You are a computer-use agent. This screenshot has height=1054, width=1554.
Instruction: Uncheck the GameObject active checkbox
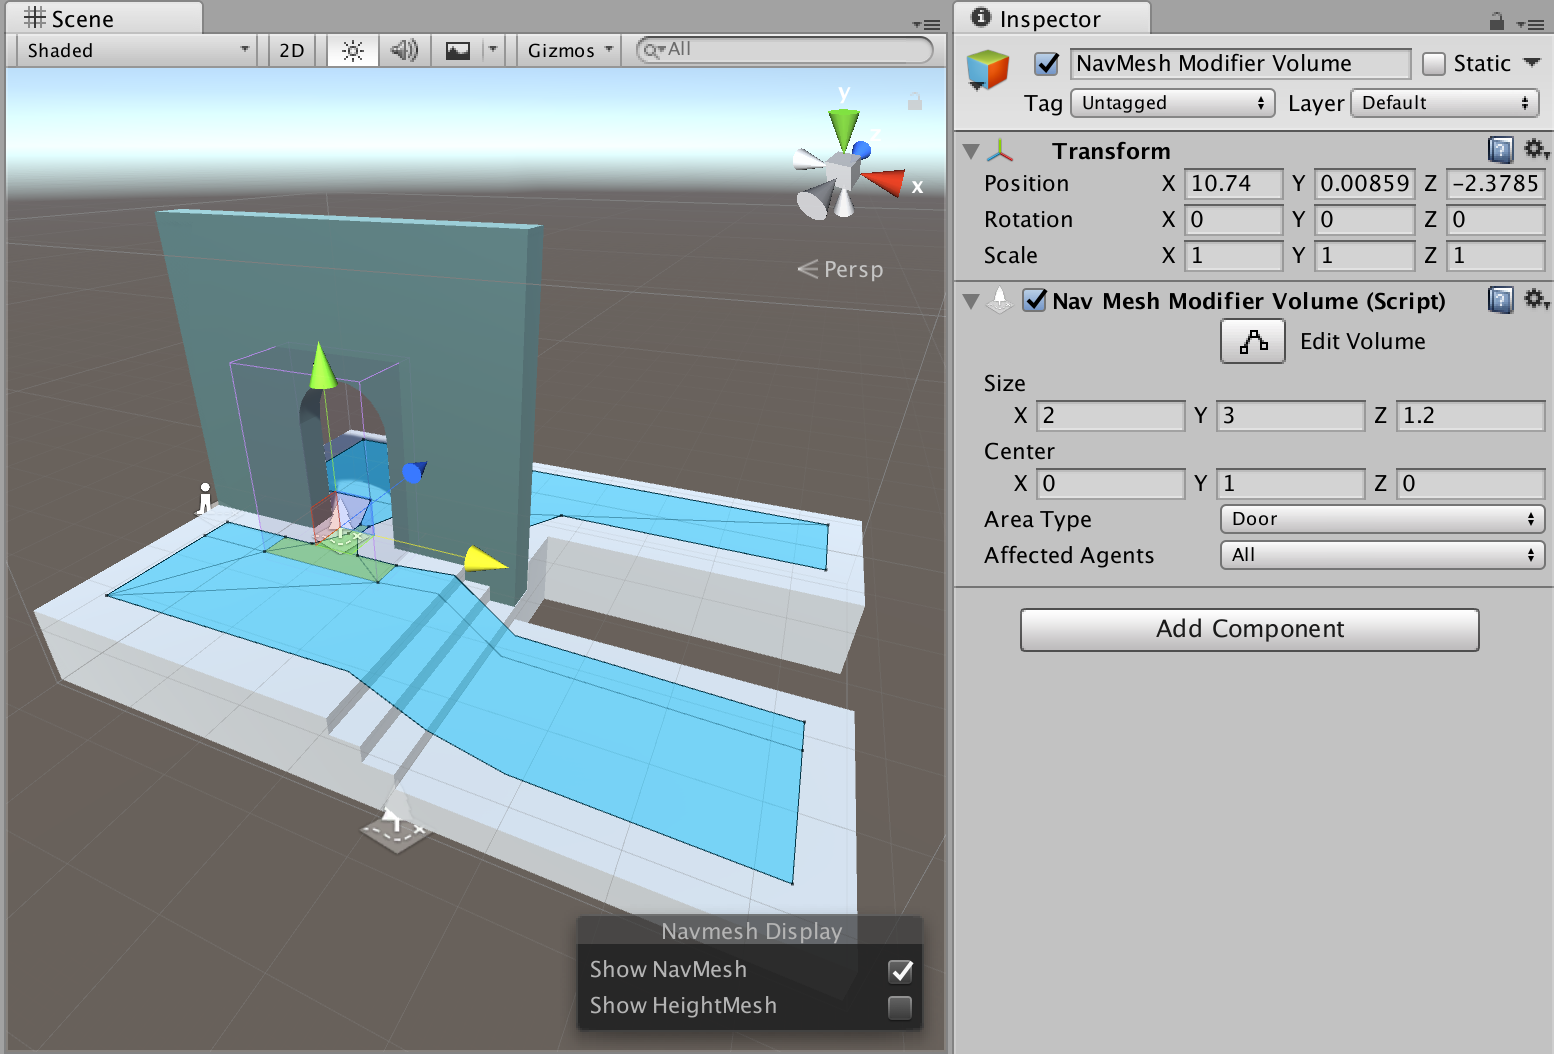tap(1046, 63)
